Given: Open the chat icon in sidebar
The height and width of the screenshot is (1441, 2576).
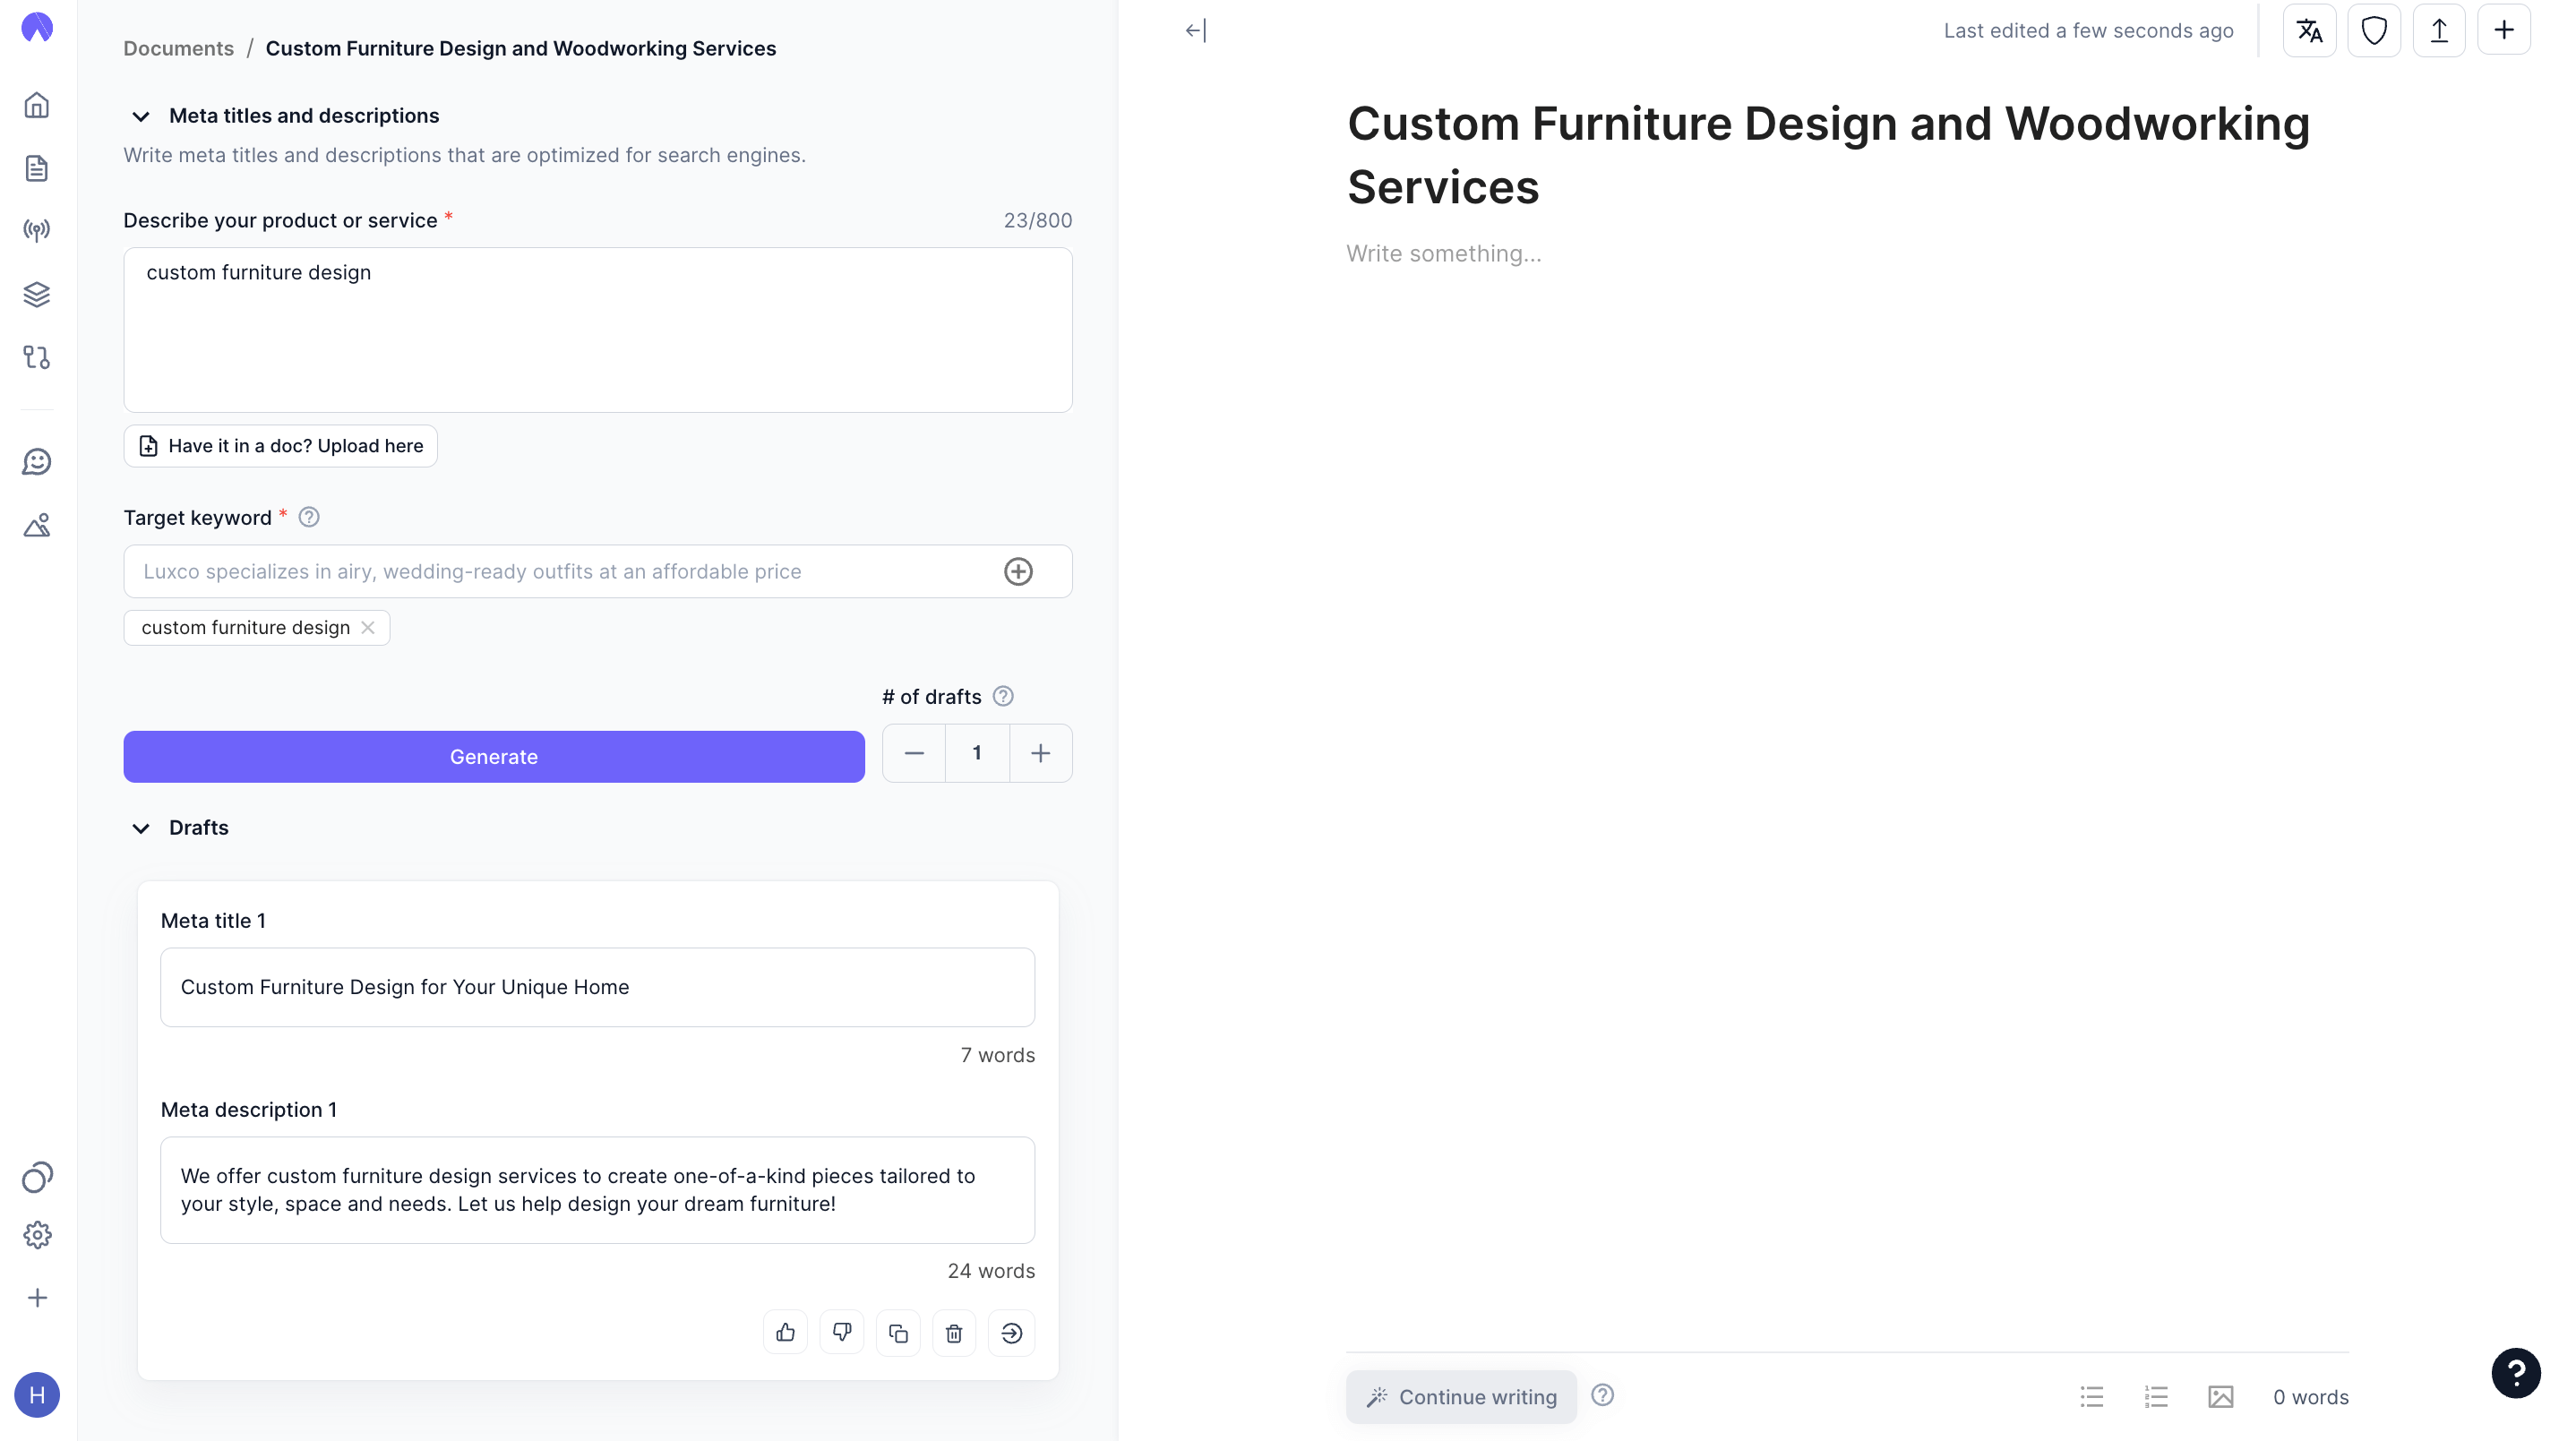Looking at the screenshot, I should click(x=37, y=462).
